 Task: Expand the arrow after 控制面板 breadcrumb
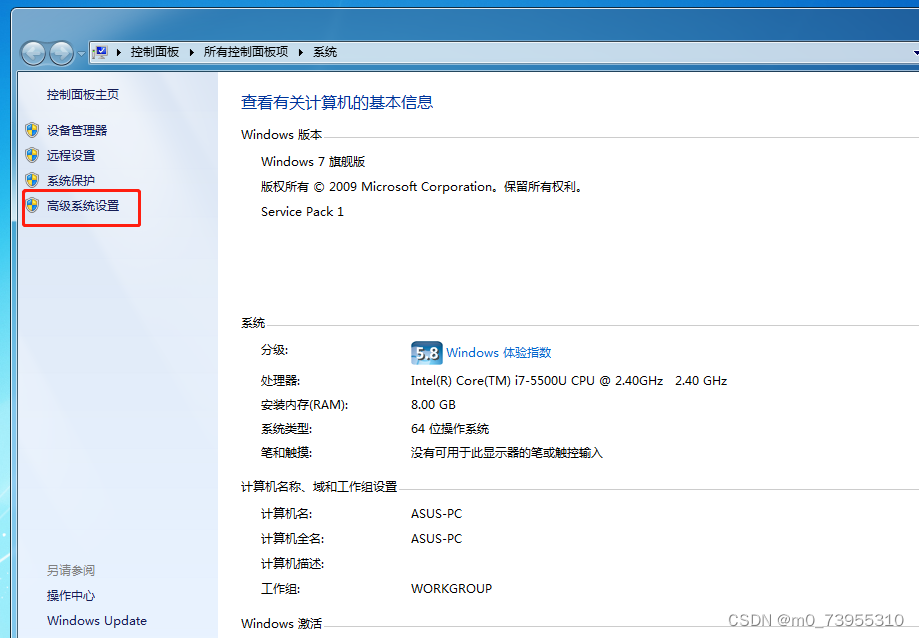pos(192,52)
